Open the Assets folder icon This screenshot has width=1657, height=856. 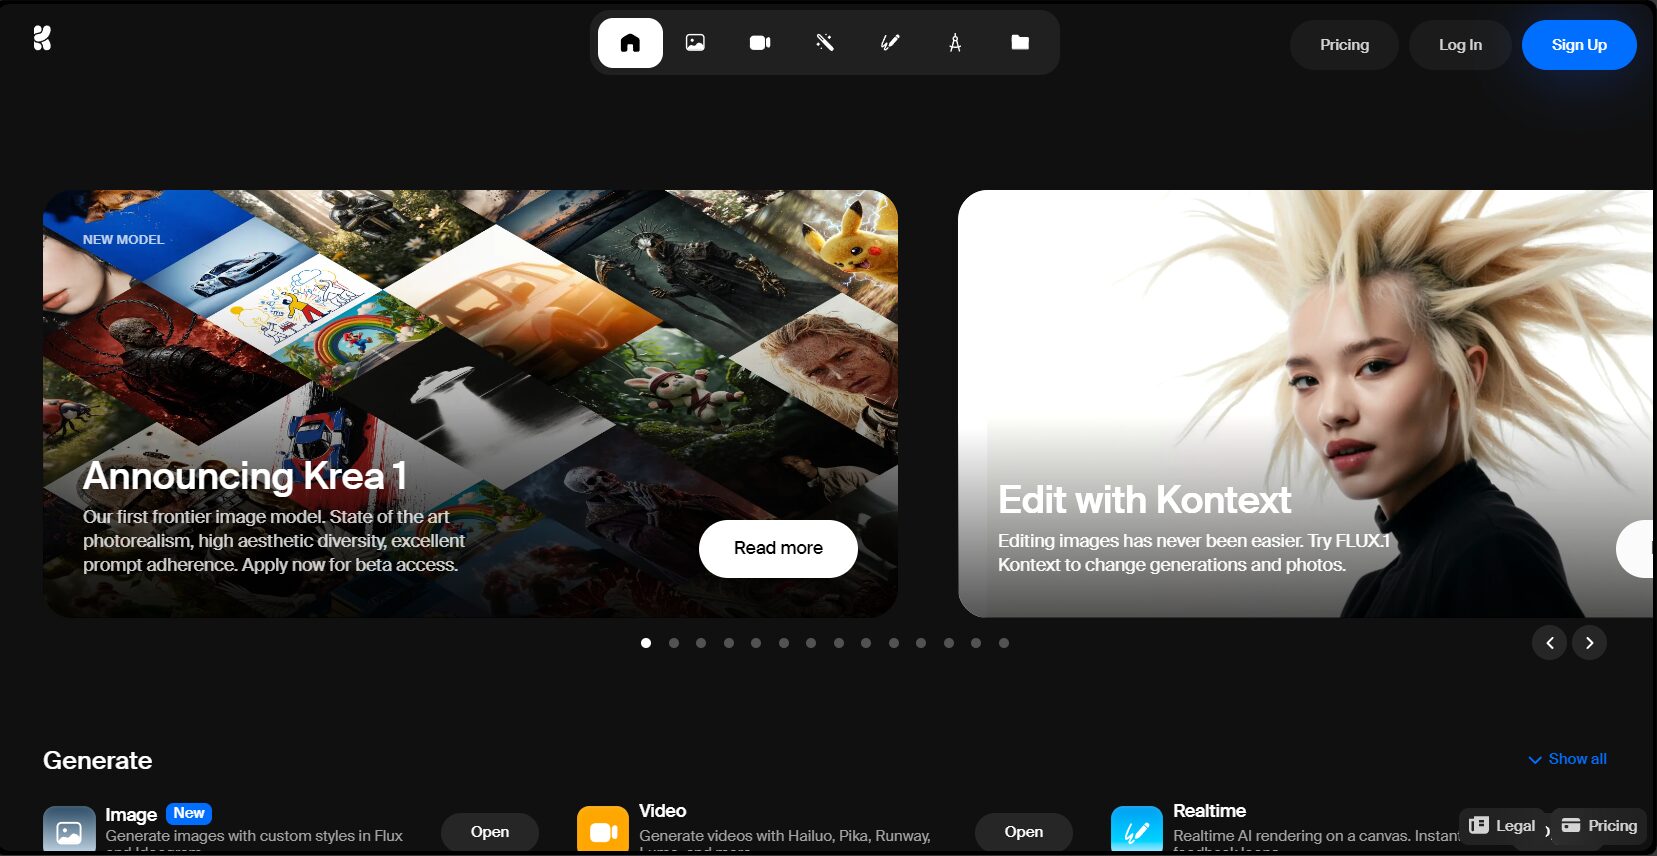tap(1020, 43)
